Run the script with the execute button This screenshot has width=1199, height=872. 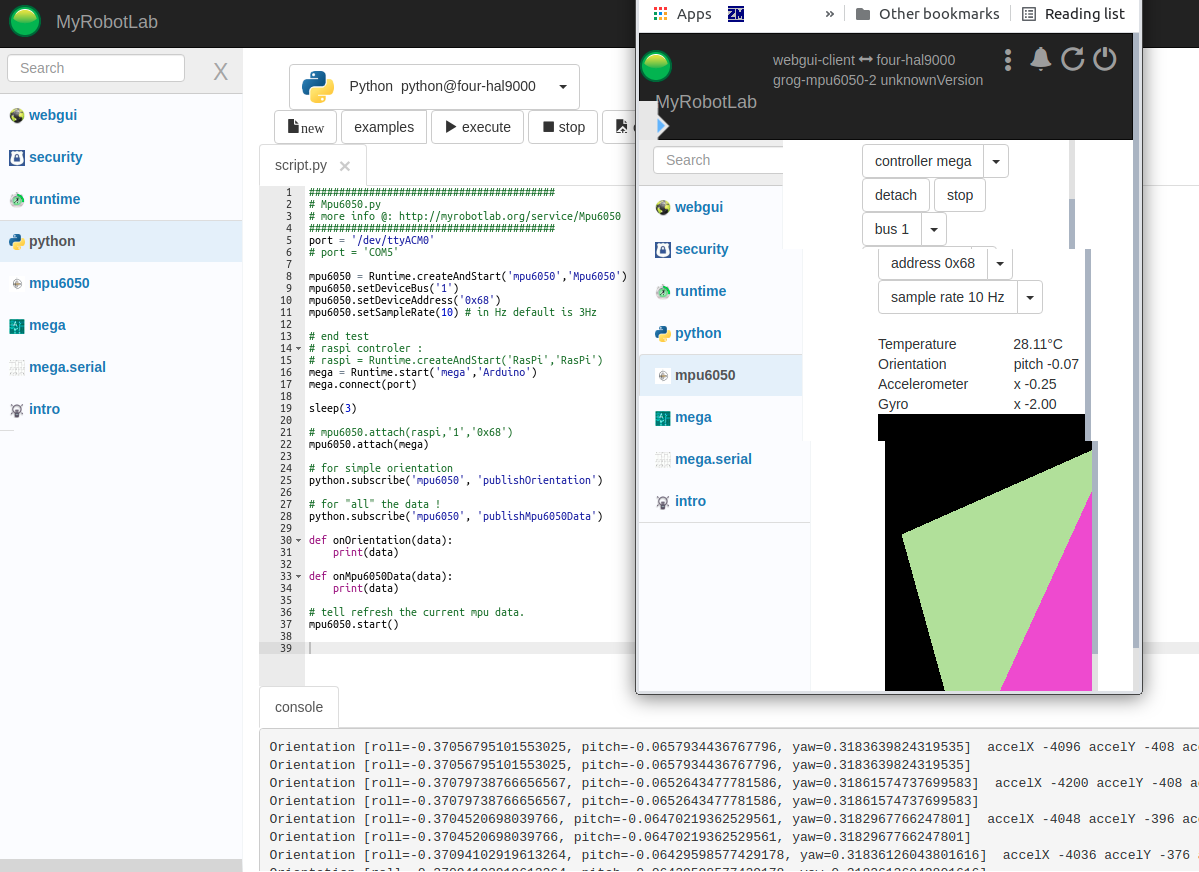click(478, 127)
